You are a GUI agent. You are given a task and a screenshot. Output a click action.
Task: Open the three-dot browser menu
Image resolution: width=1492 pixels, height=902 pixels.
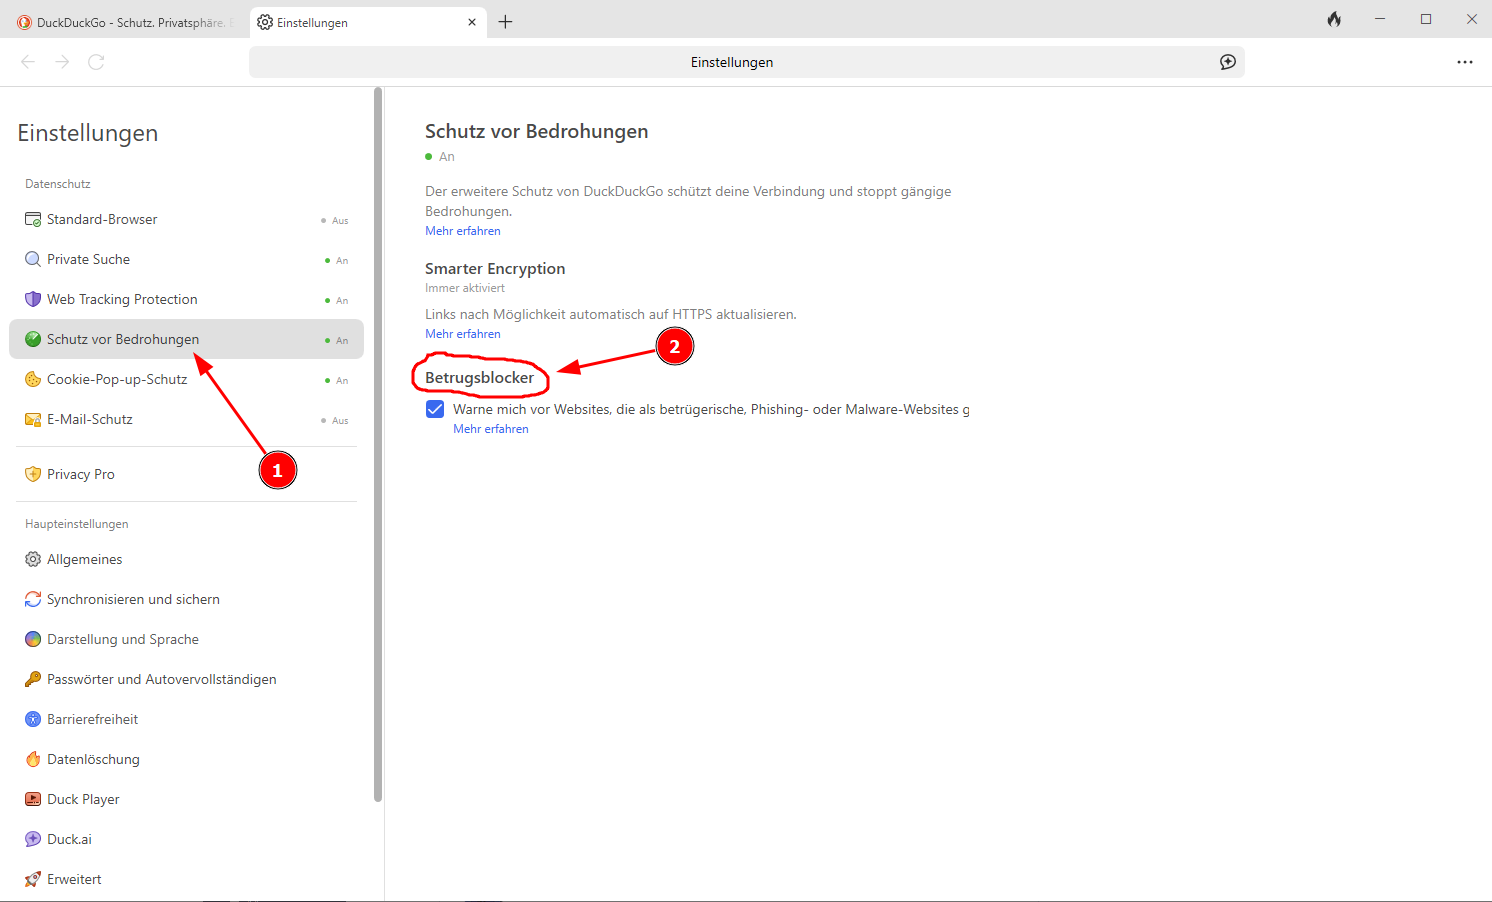1464,62
